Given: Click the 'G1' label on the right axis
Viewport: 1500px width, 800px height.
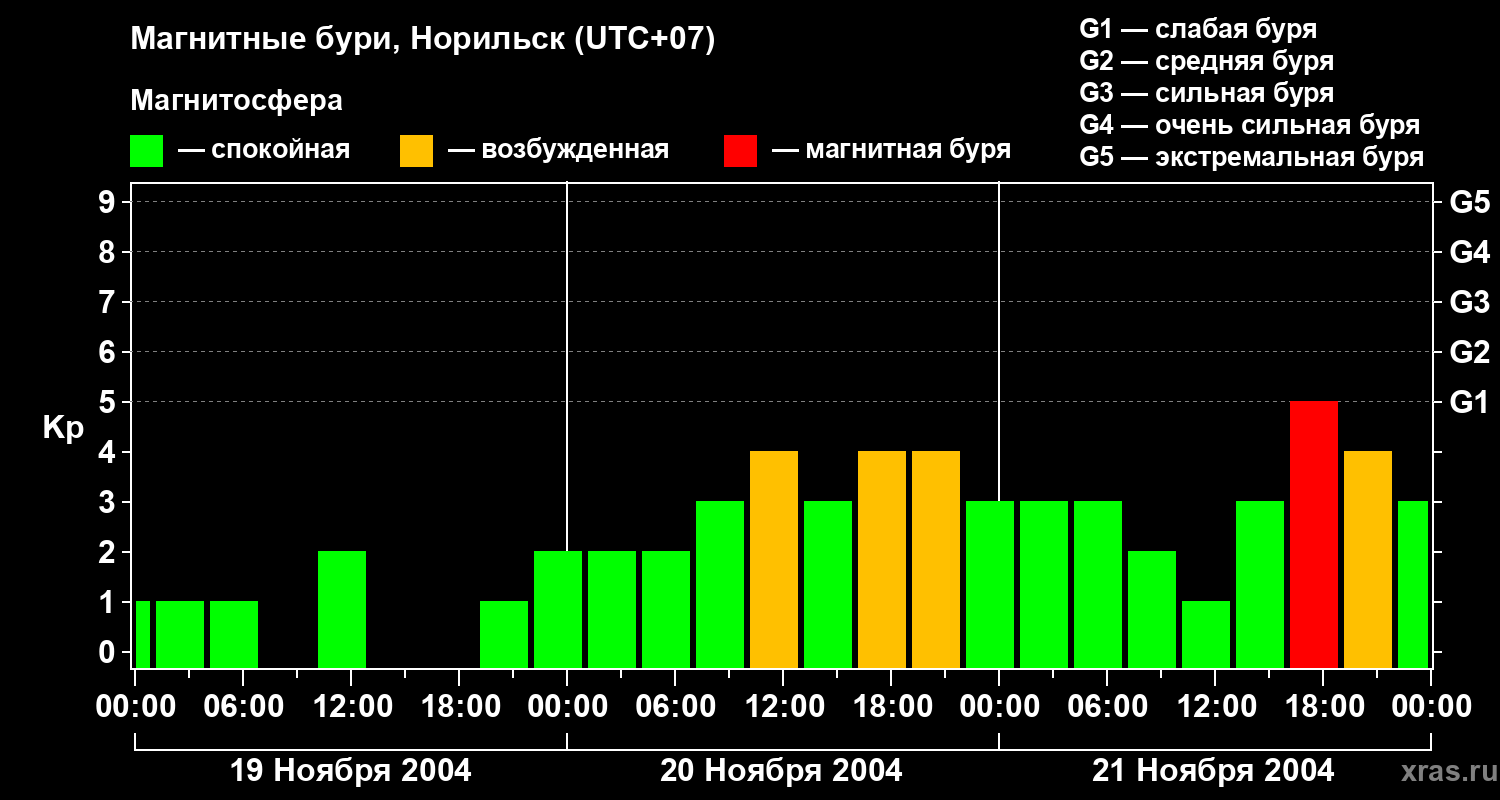Looking at the screenshot, I should coord(1469,402).
